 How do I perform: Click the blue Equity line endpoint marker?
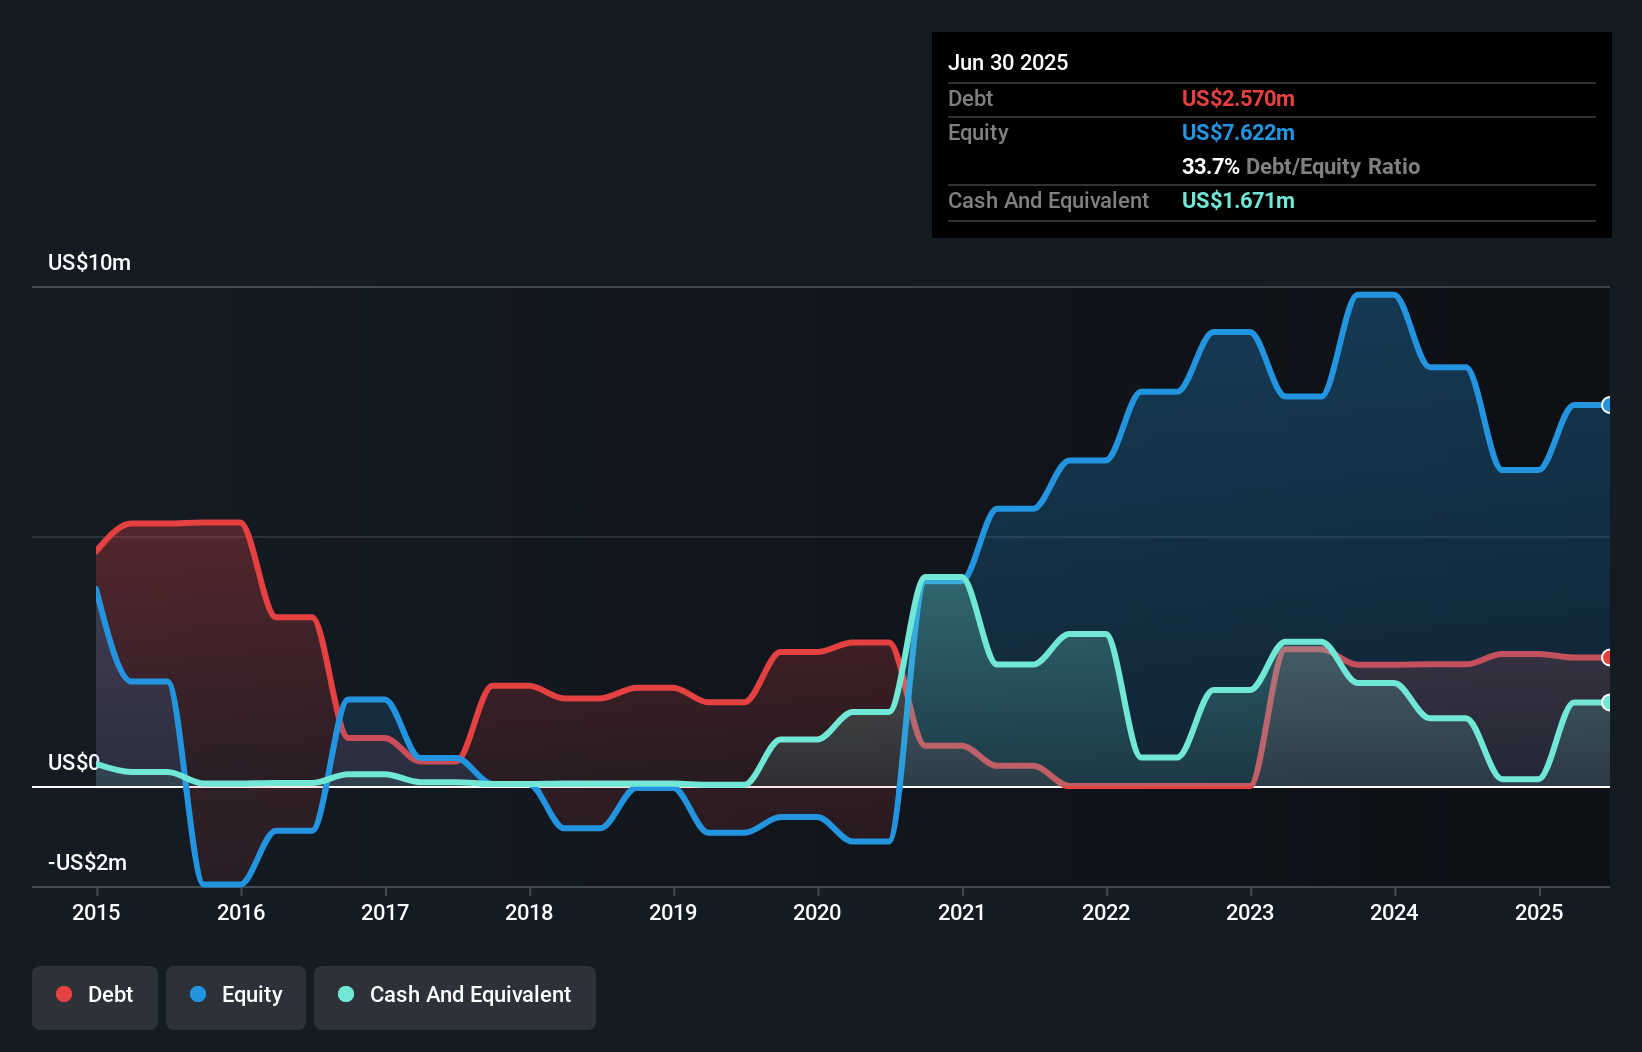point(1607,405)
